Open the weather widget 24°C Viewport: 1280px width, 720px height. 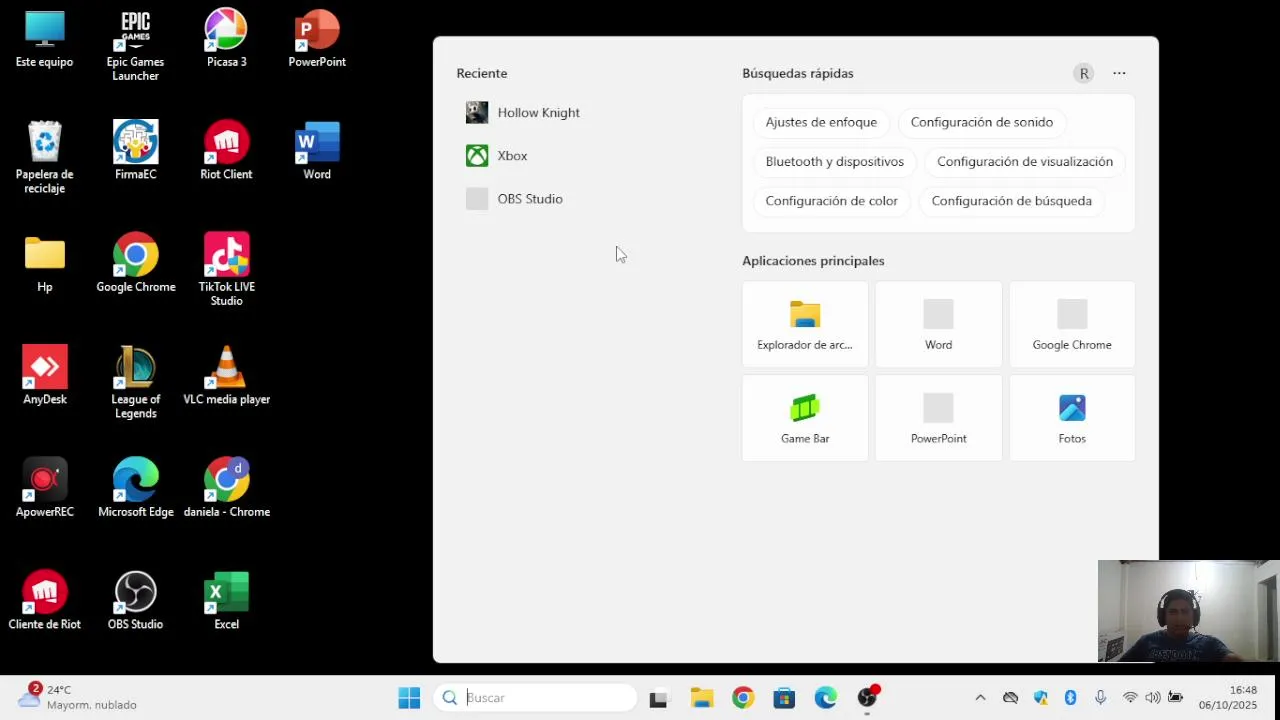[x=78, y=697]
